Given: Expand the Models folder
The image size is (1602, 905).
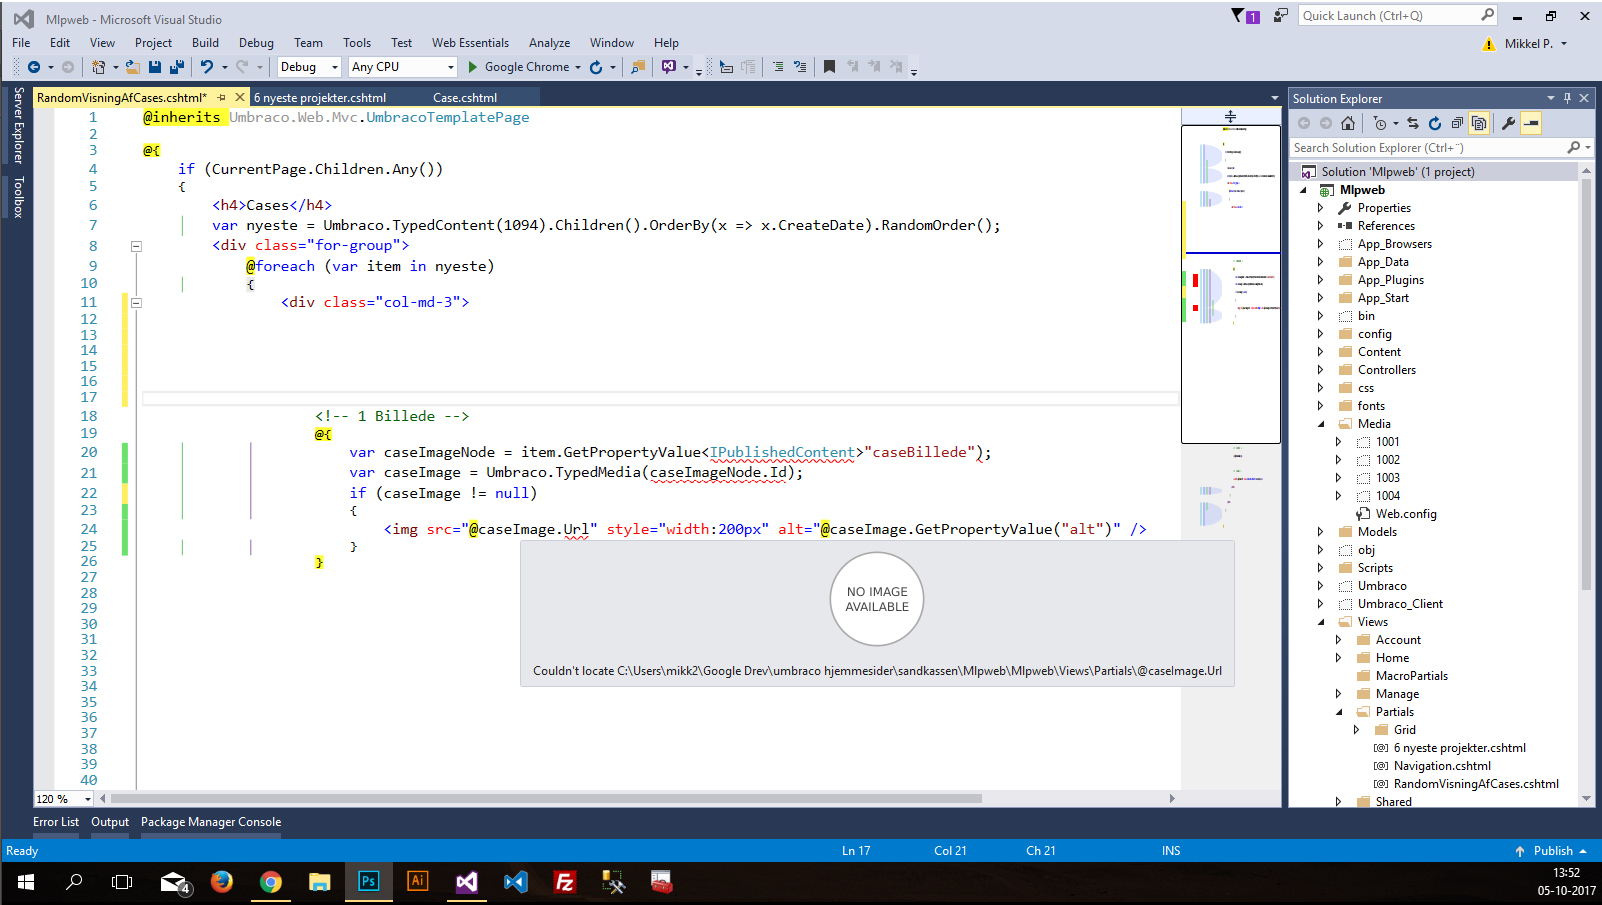Looking at the screenshot, I should [x=1321, y=532].
